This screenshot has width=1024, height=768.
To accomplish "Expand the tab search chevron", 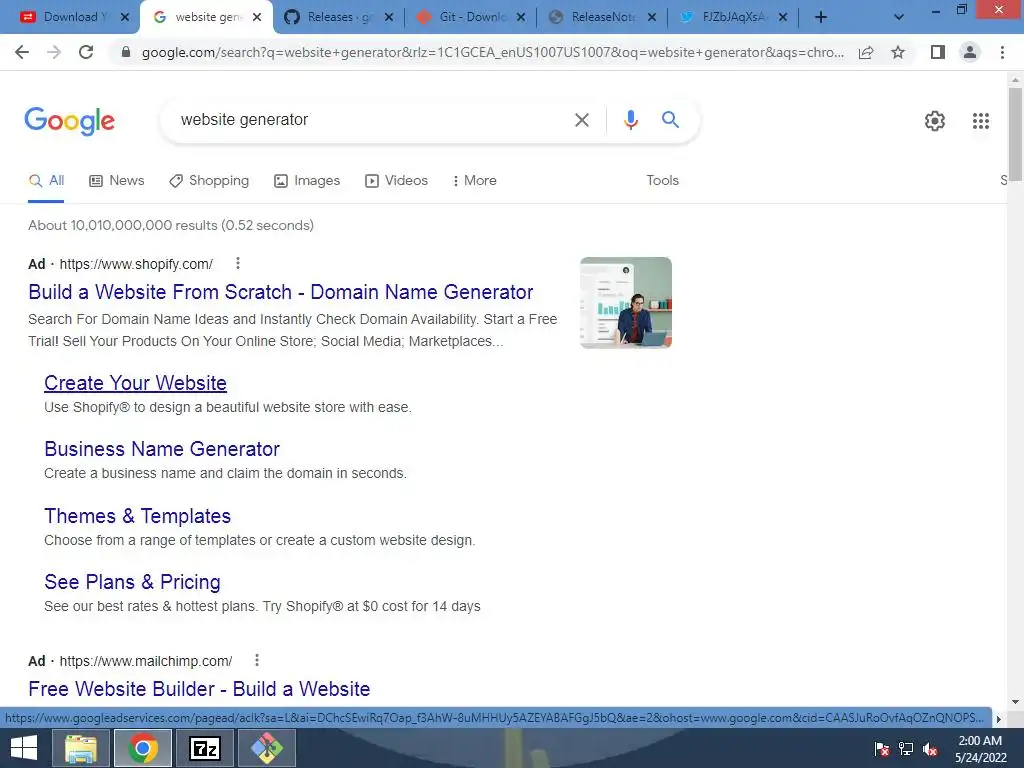I will pyautogui.click(x=899, y=17).
